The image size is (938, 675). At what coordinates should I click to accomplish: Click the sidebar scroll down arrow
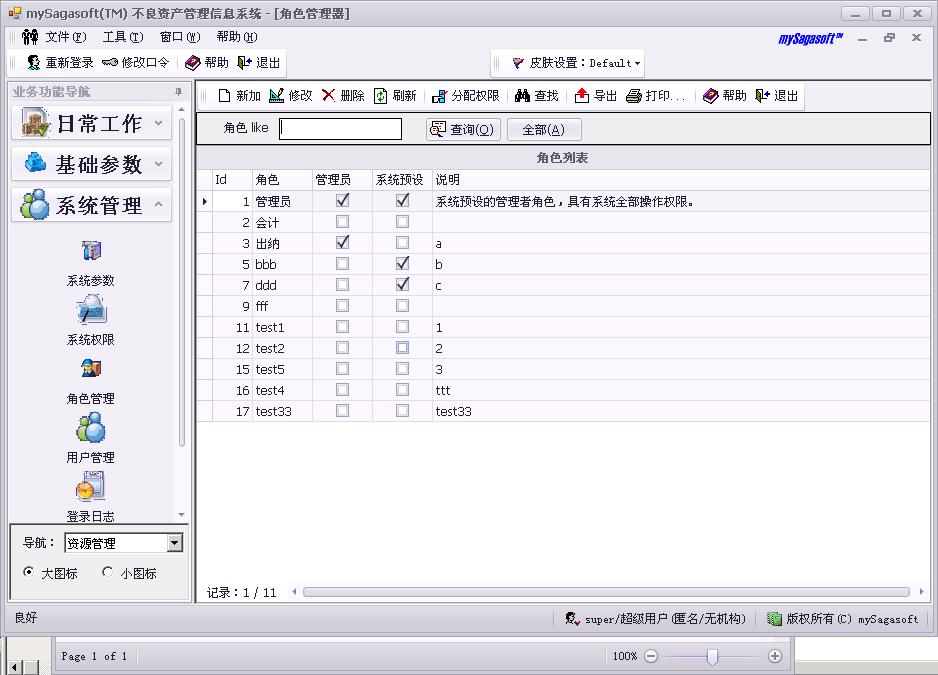181,515
